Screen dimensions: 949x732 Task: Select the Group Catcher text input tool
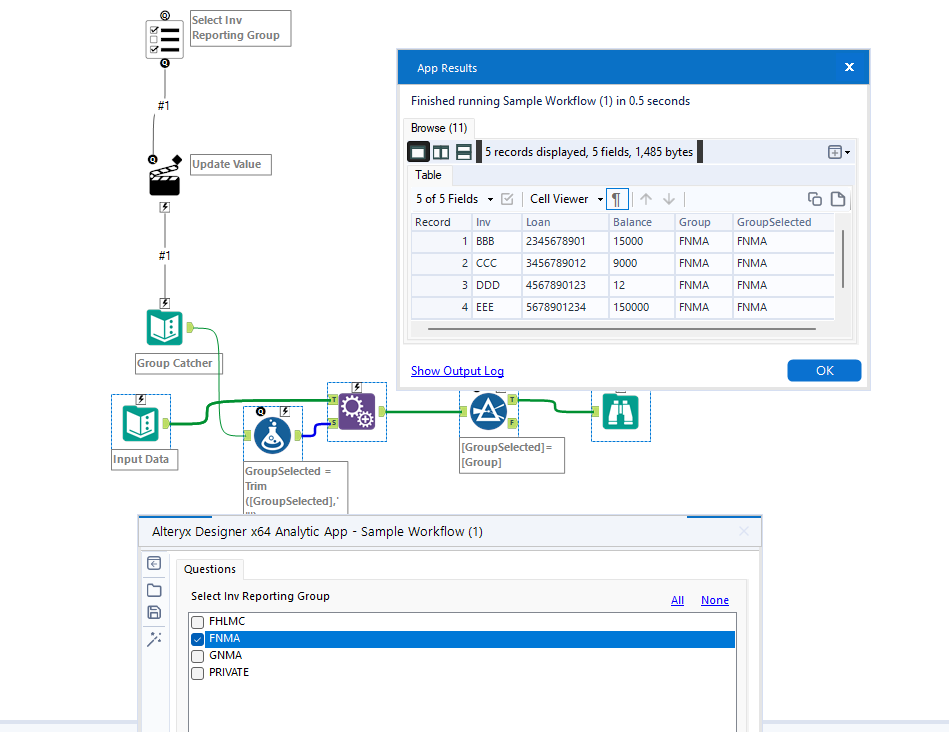click(165, 328)
